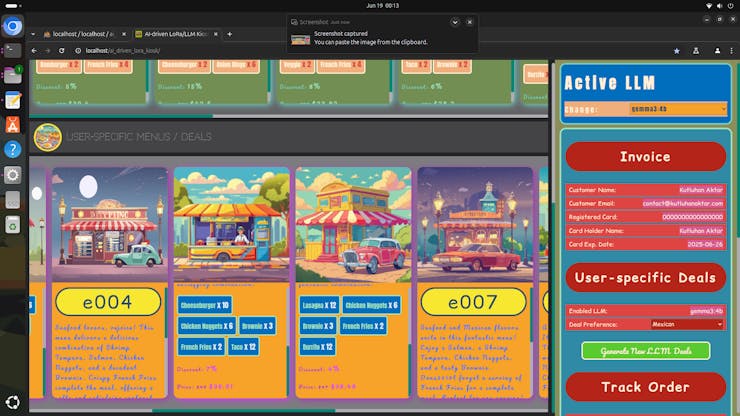Open the text editor icon in dock
Viewport: 740px width, 416px height.
(x=13, y=100)
